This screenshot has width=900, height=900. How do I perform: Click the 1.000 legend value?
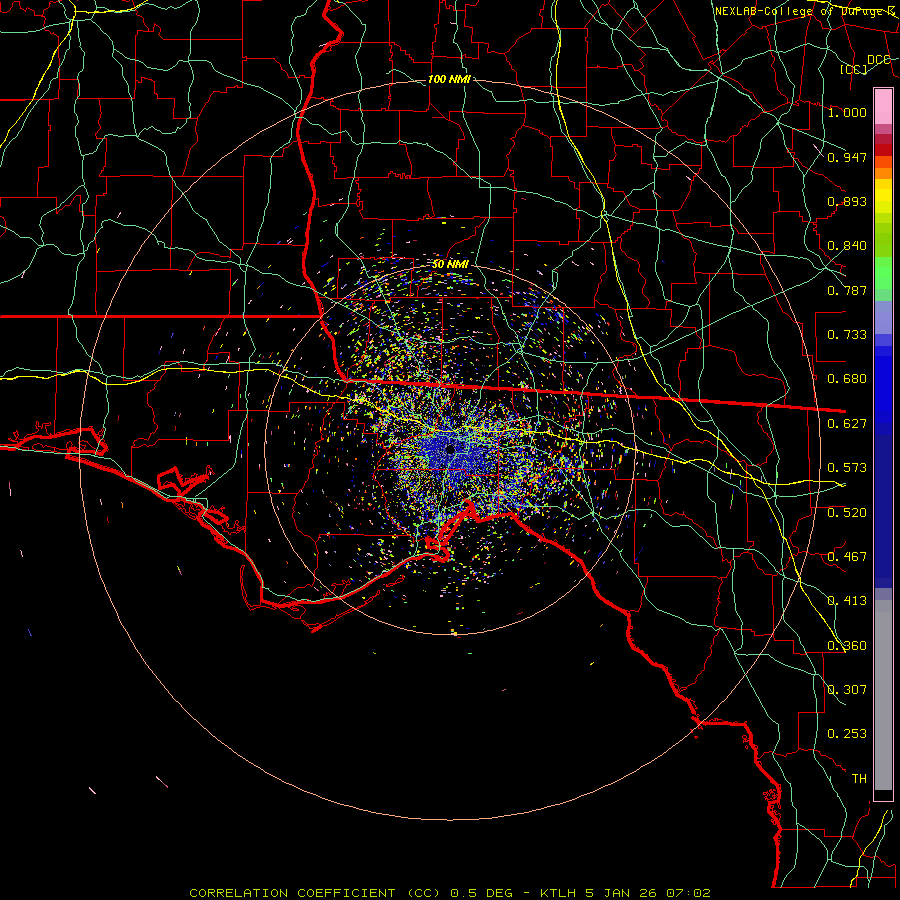[847, 112]
